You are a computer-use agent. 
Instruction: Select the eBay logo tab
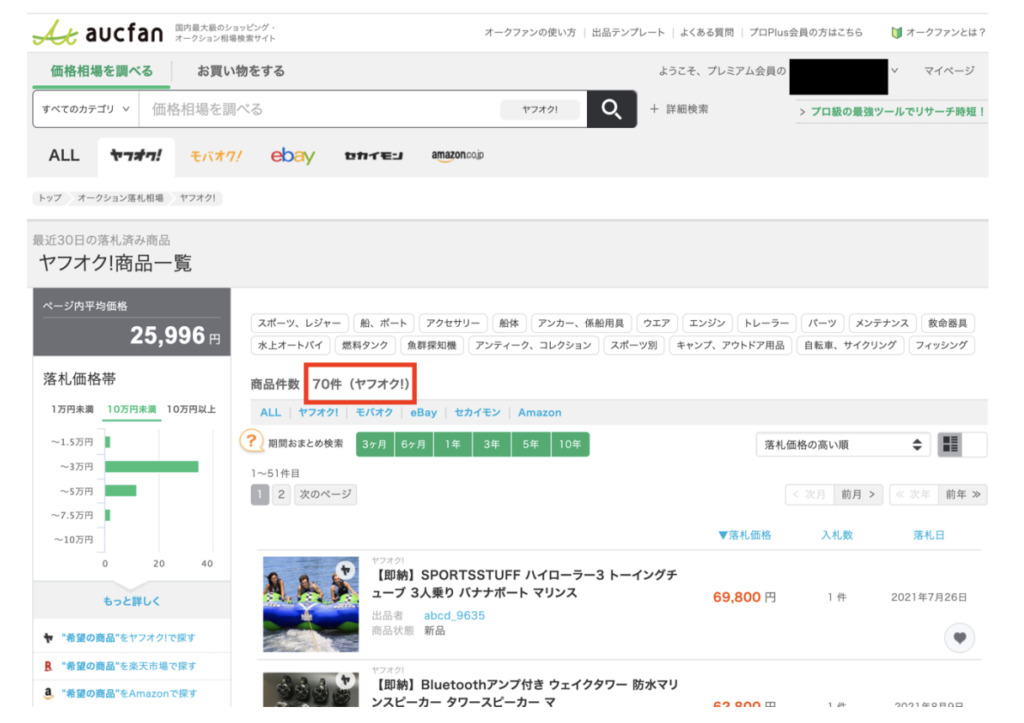tap(292, 156)
